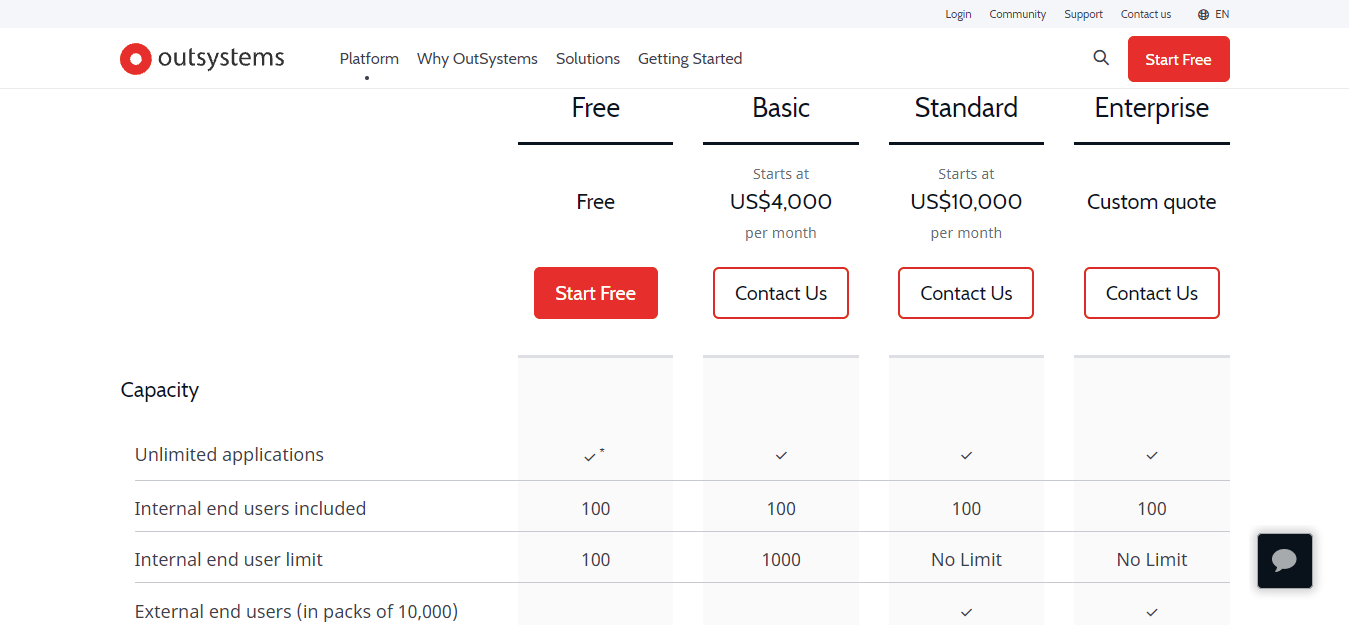Click No Limit value under Enterprise
The width and height of the screenshot is (1349, 625).
point(1152,559)
